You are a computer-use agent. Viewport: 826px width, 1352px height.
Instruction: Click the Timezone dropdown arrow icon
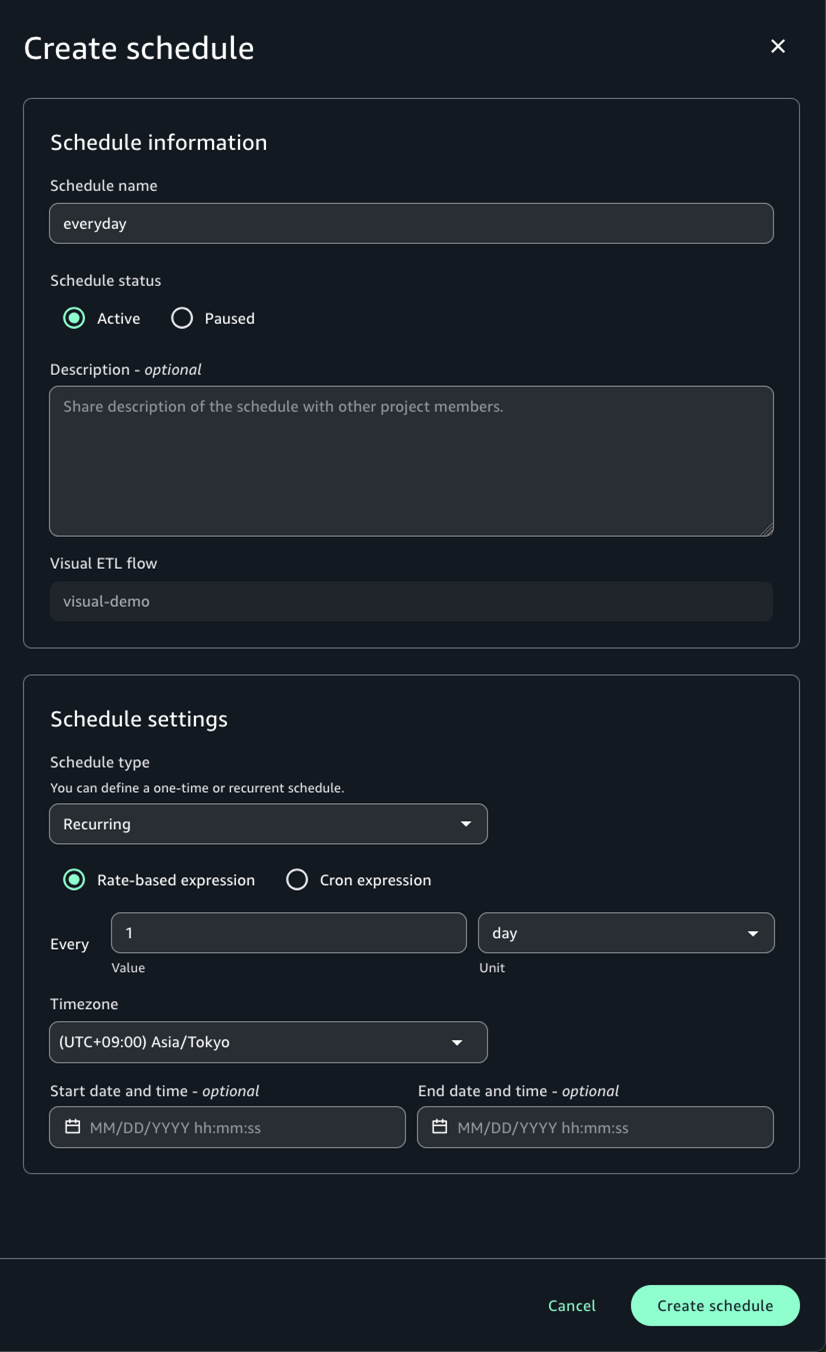(457, 1042)
